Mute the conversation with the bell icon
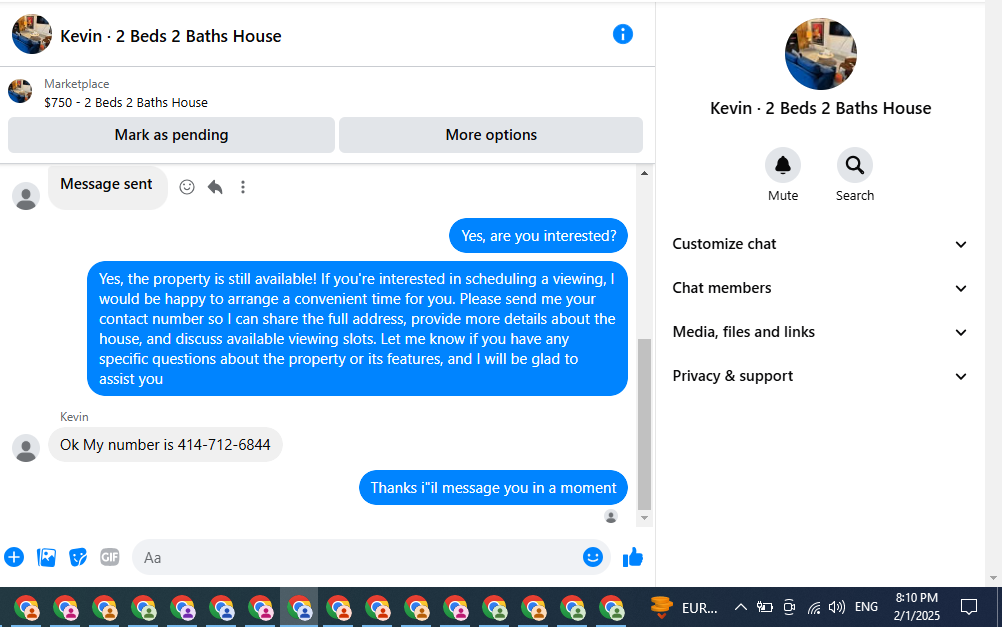Screen dimensions: 1002x627 point(783,166)
